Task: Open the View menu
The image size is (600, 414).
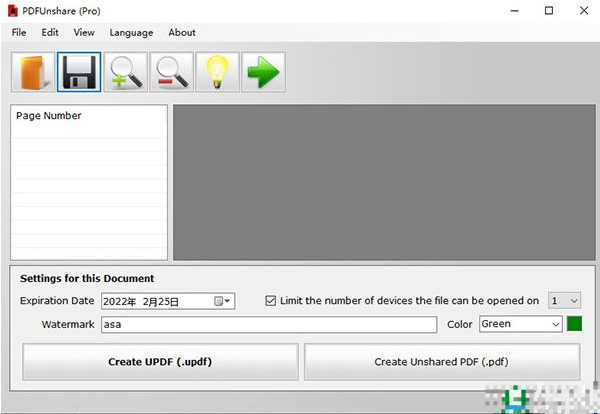Action: coord(84,33)
